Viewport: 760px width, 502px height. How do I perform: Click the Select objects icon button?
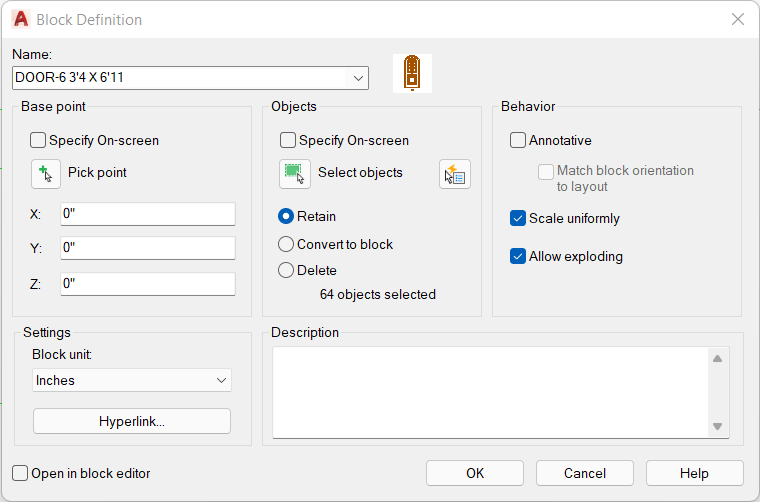295,174
